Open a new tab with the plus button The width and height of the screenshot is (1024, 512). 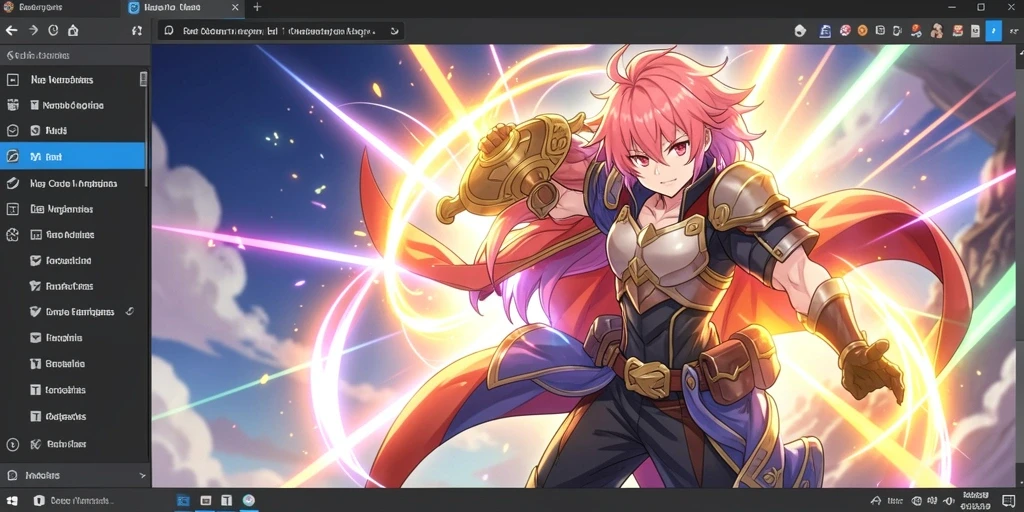tap(257, 7)
